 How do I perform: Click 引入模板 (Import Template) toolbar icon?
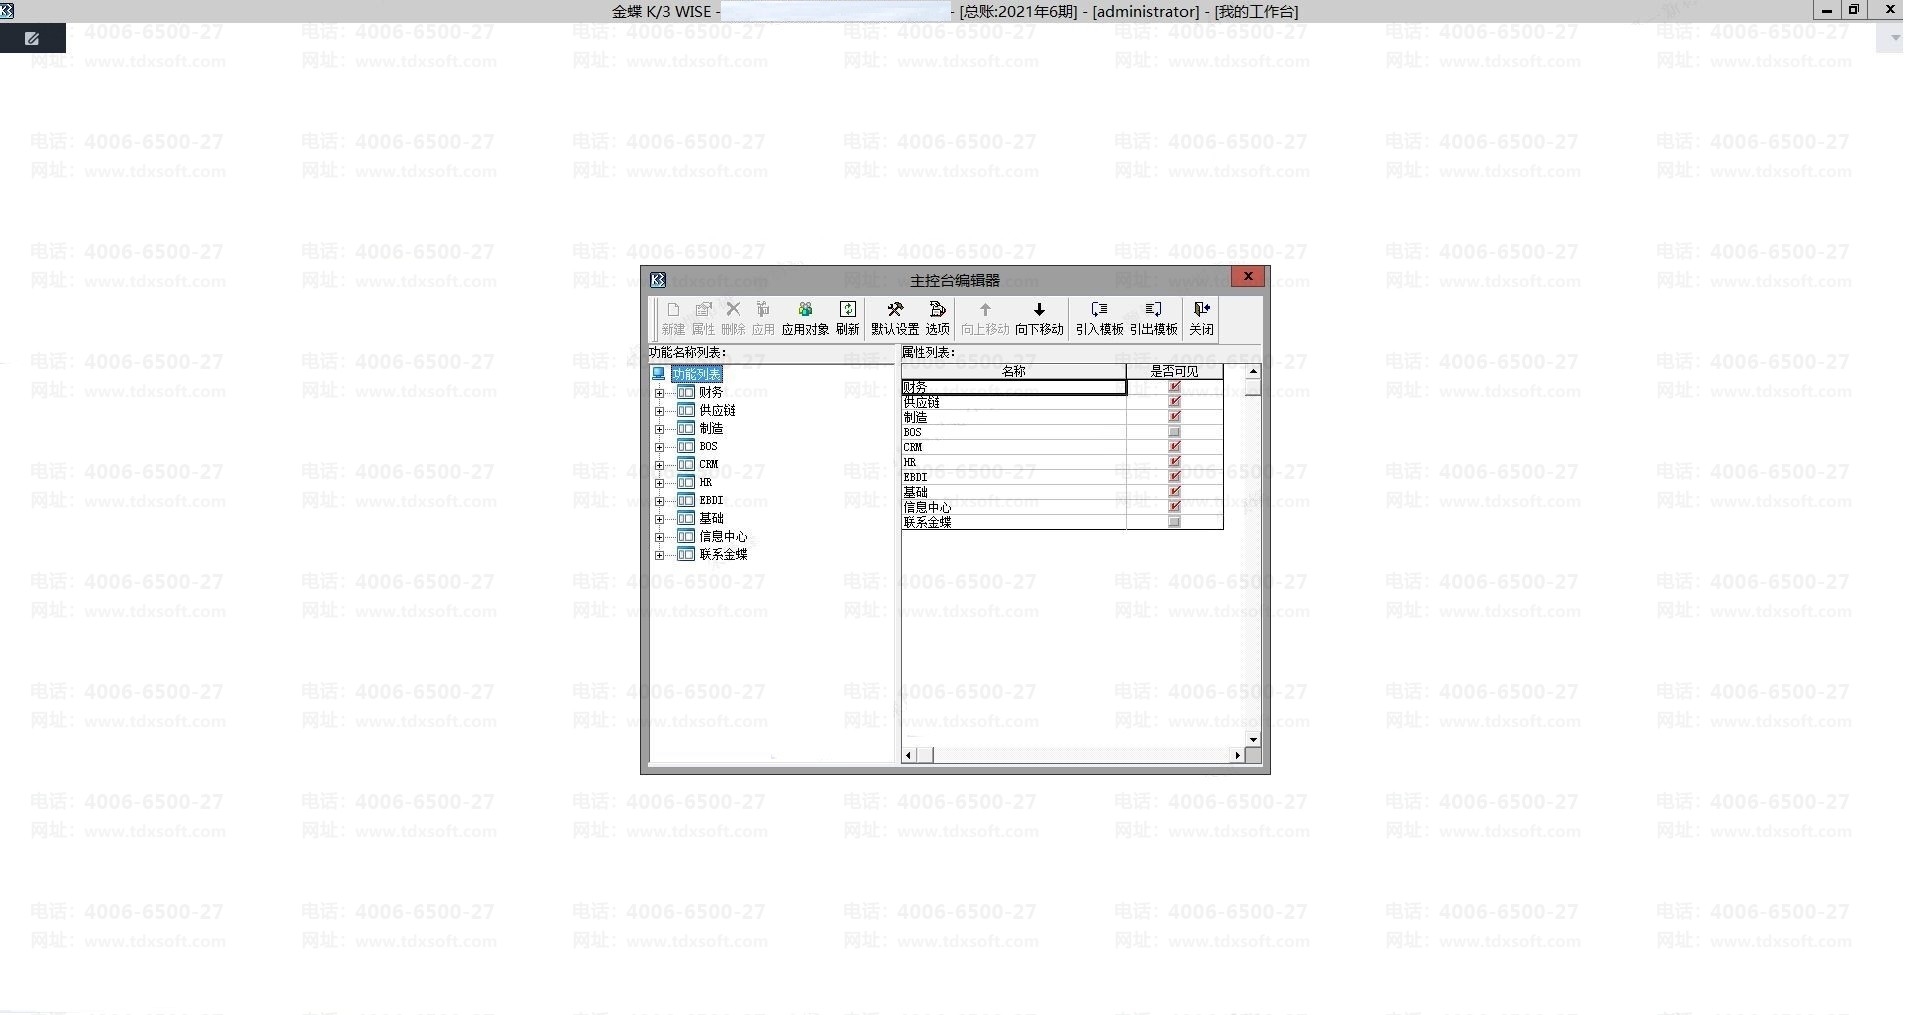click(1099, 318)
